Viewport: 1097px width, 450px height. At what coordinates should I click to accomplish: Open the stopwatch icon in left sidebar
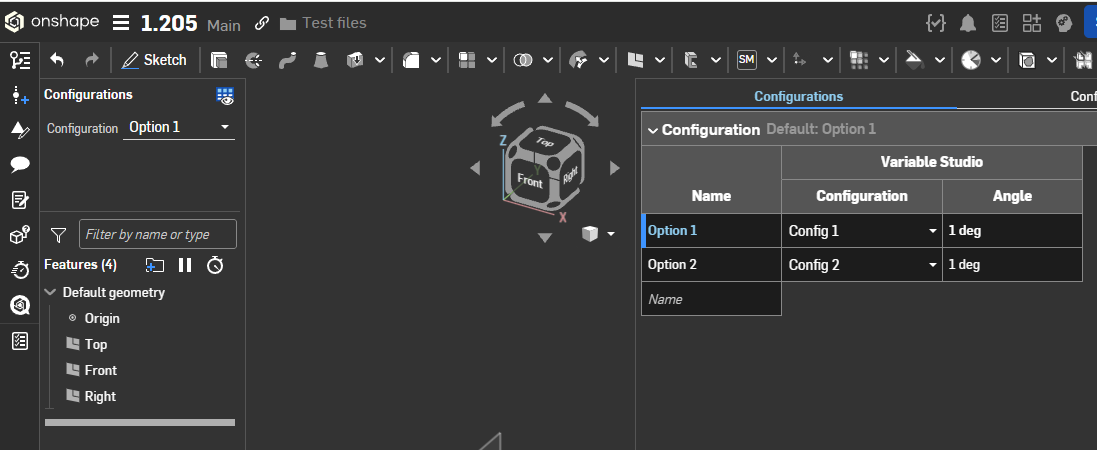[x=20, y=269]
